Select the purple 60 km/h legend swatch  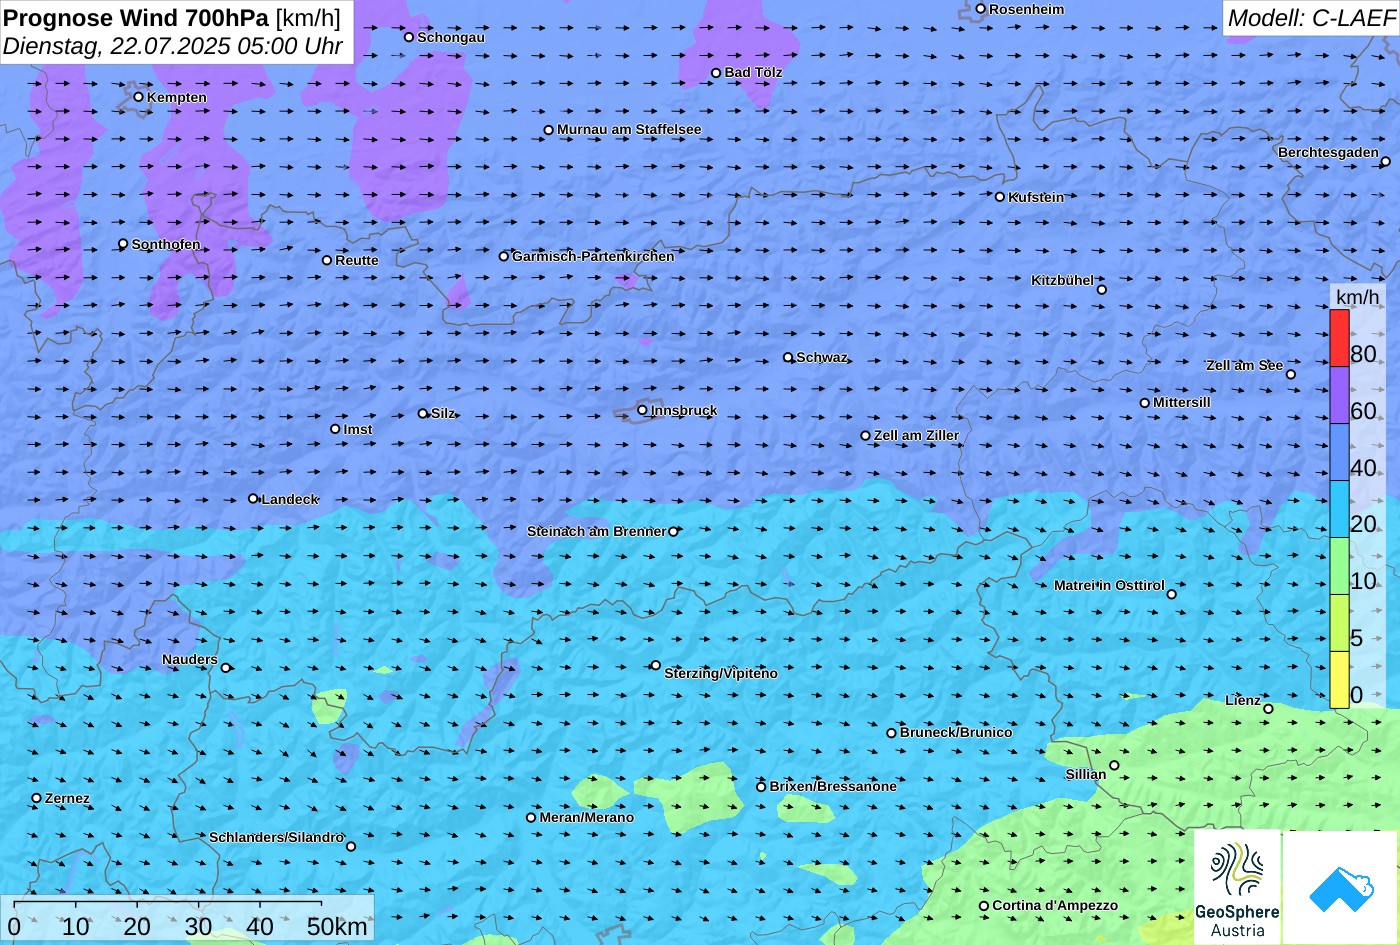pos(1339,395)
